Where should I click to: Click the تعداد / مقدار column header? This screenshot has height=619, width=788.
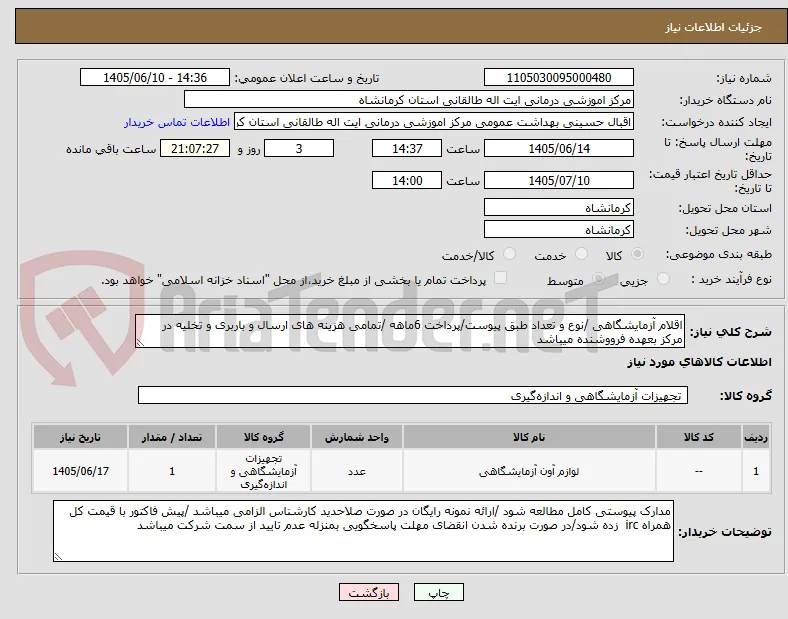[172, 437]
